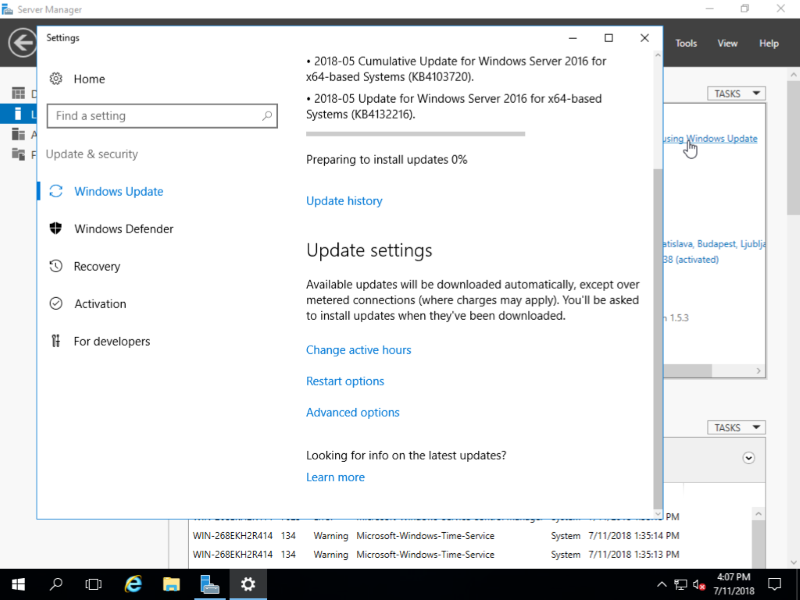This screenshot has height=600, width=800.
Task: Open network tray icon
Action: 680,585
